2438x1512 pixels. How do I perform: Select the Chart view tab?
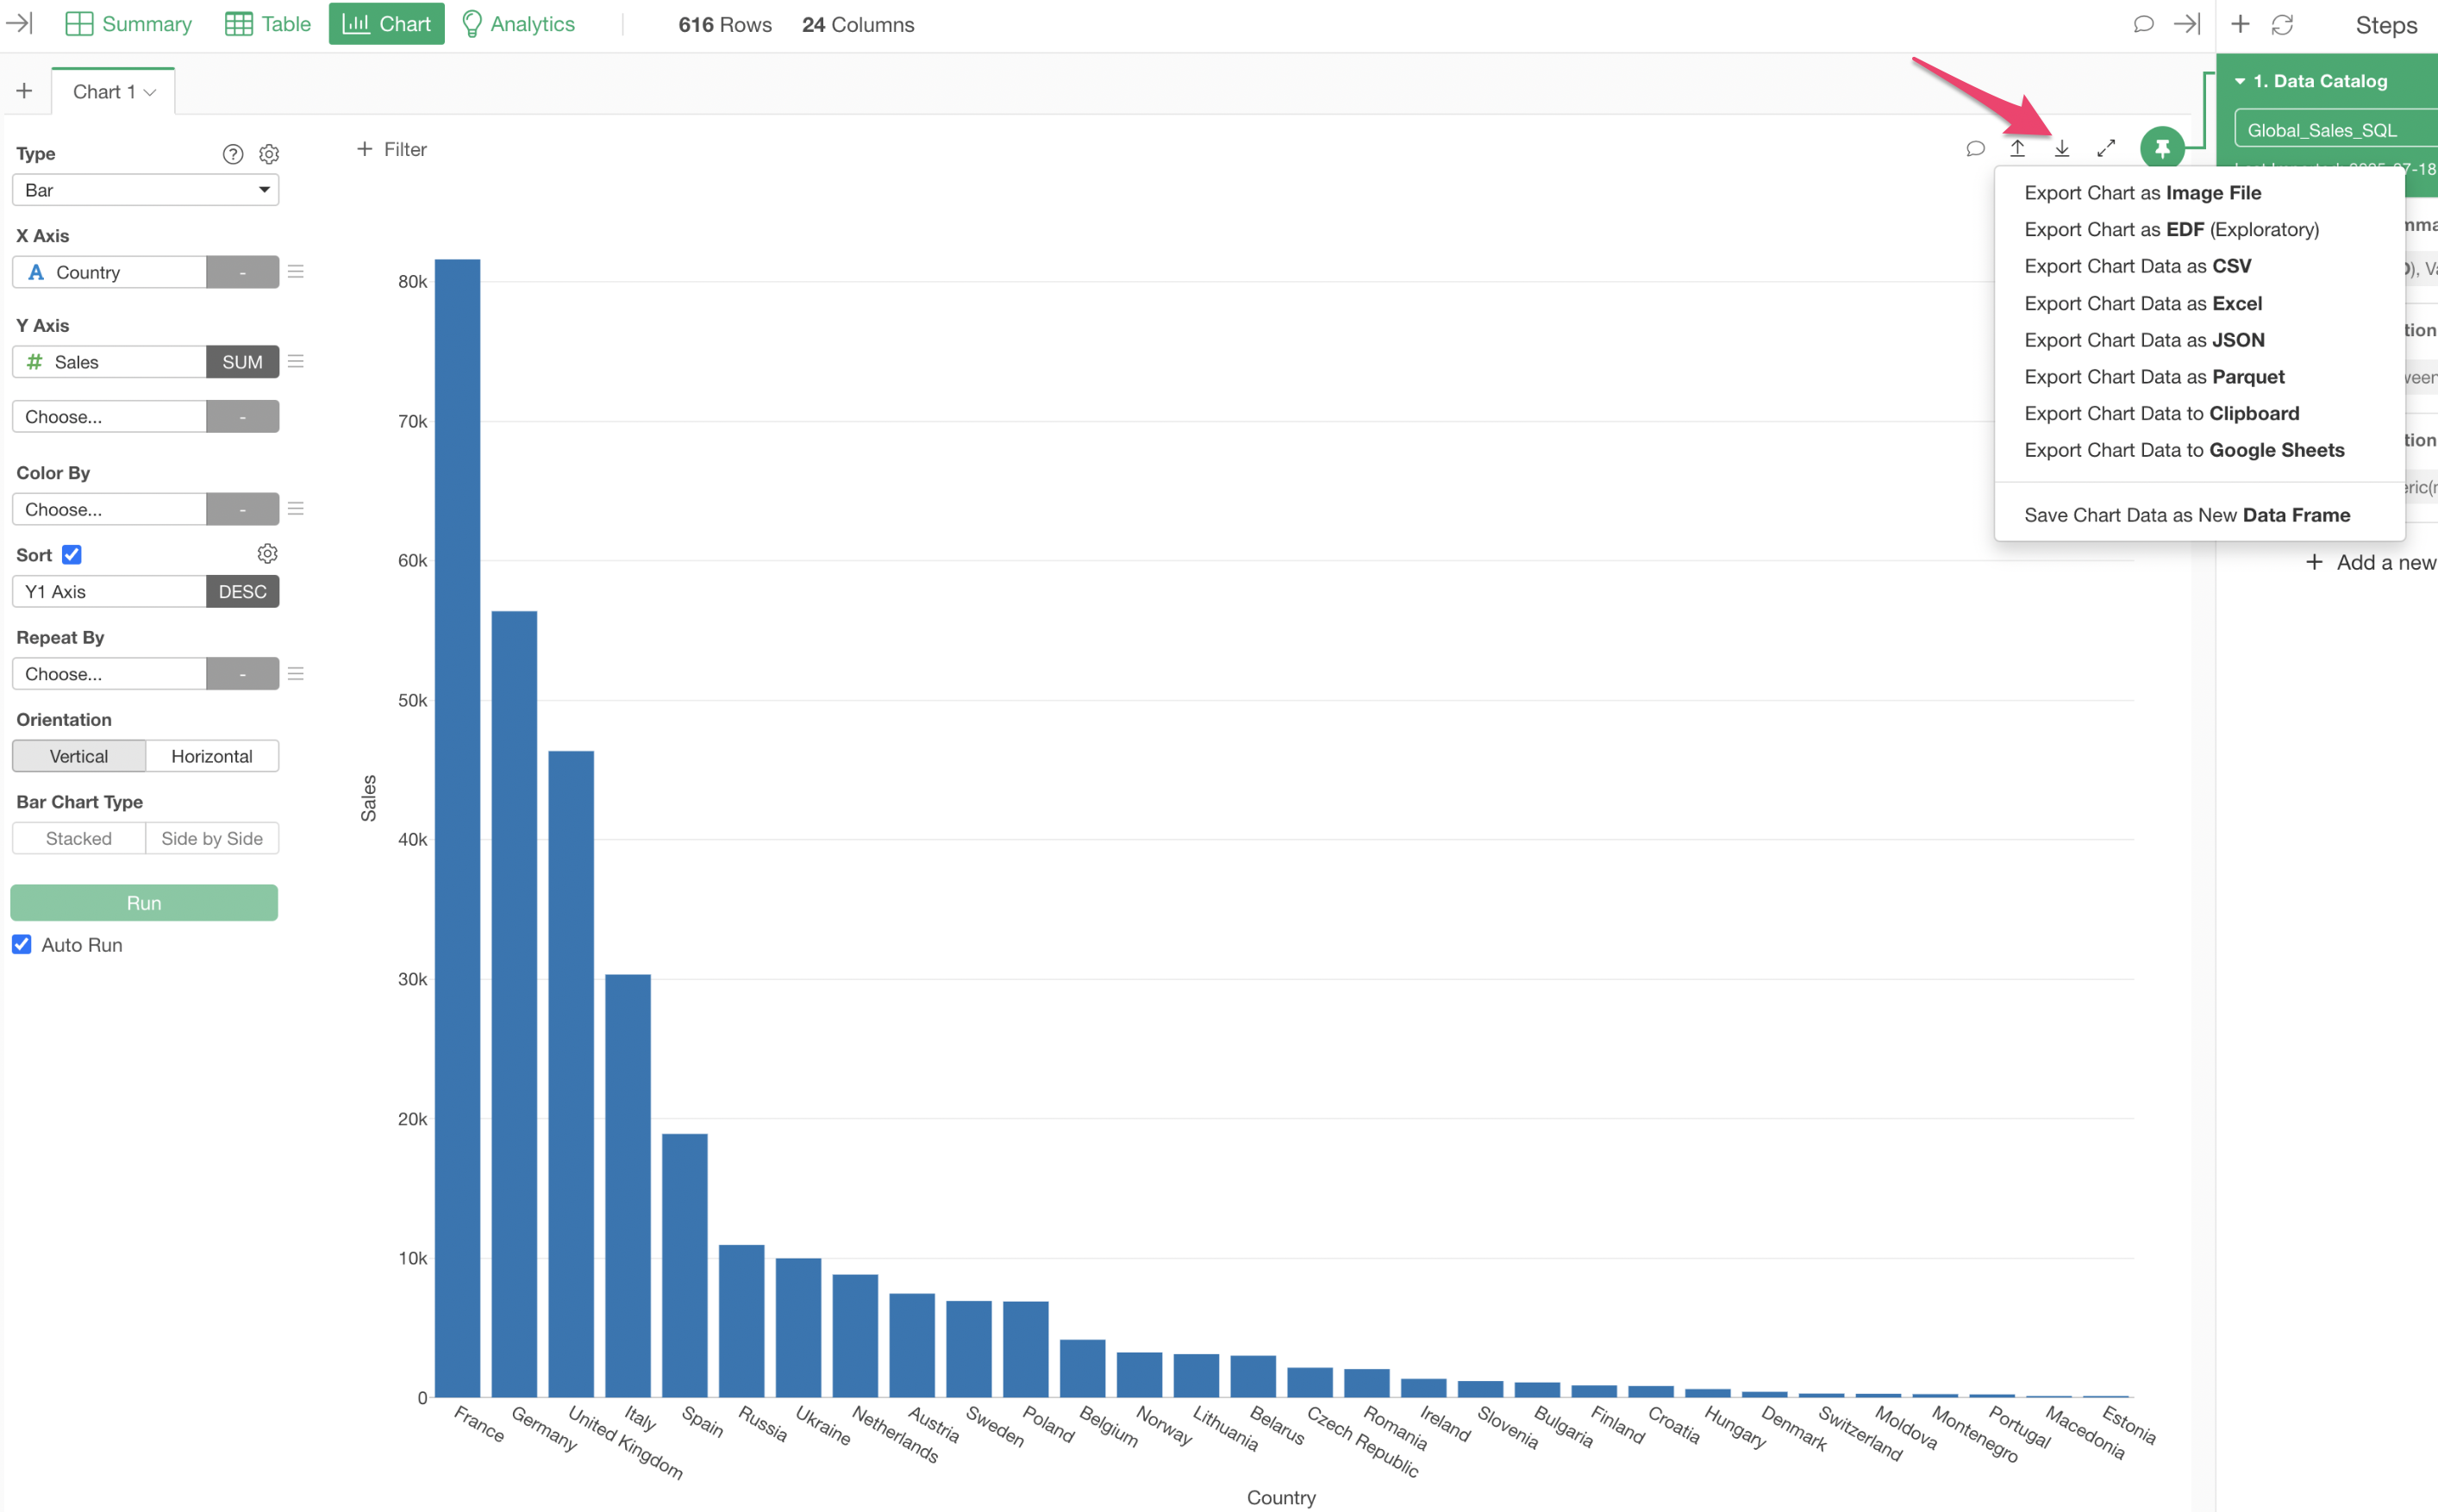pos(386,24)
